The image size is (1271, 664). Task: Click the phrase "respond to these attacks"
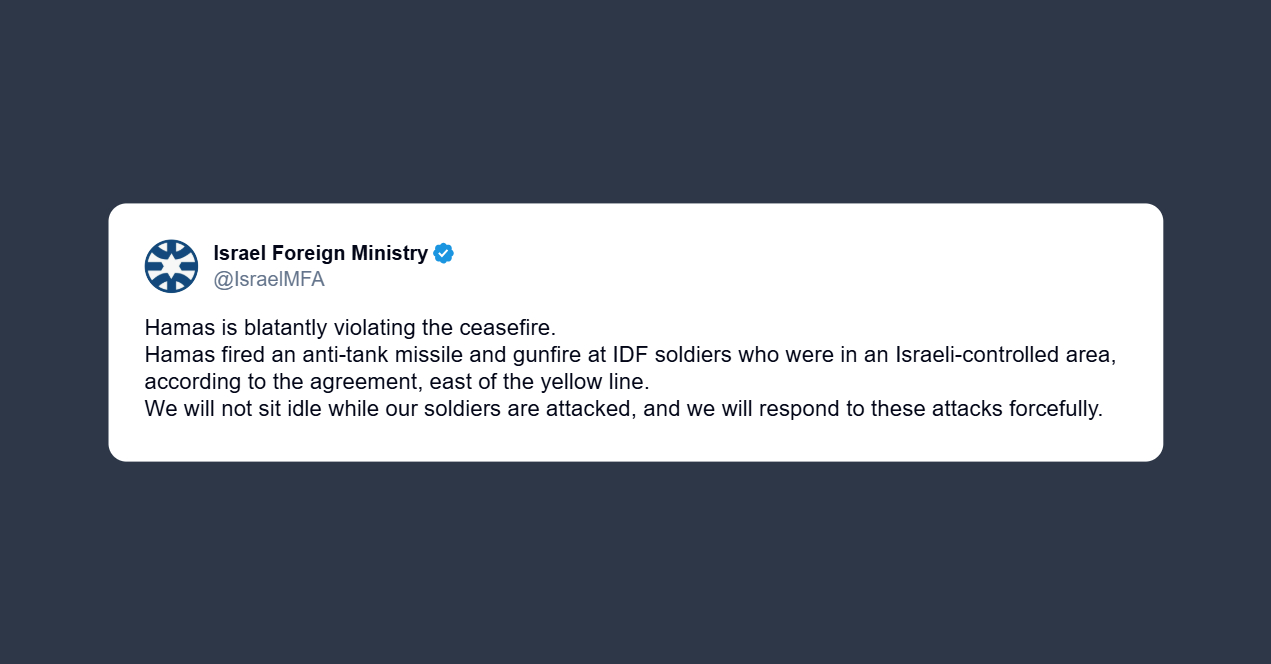881,409
